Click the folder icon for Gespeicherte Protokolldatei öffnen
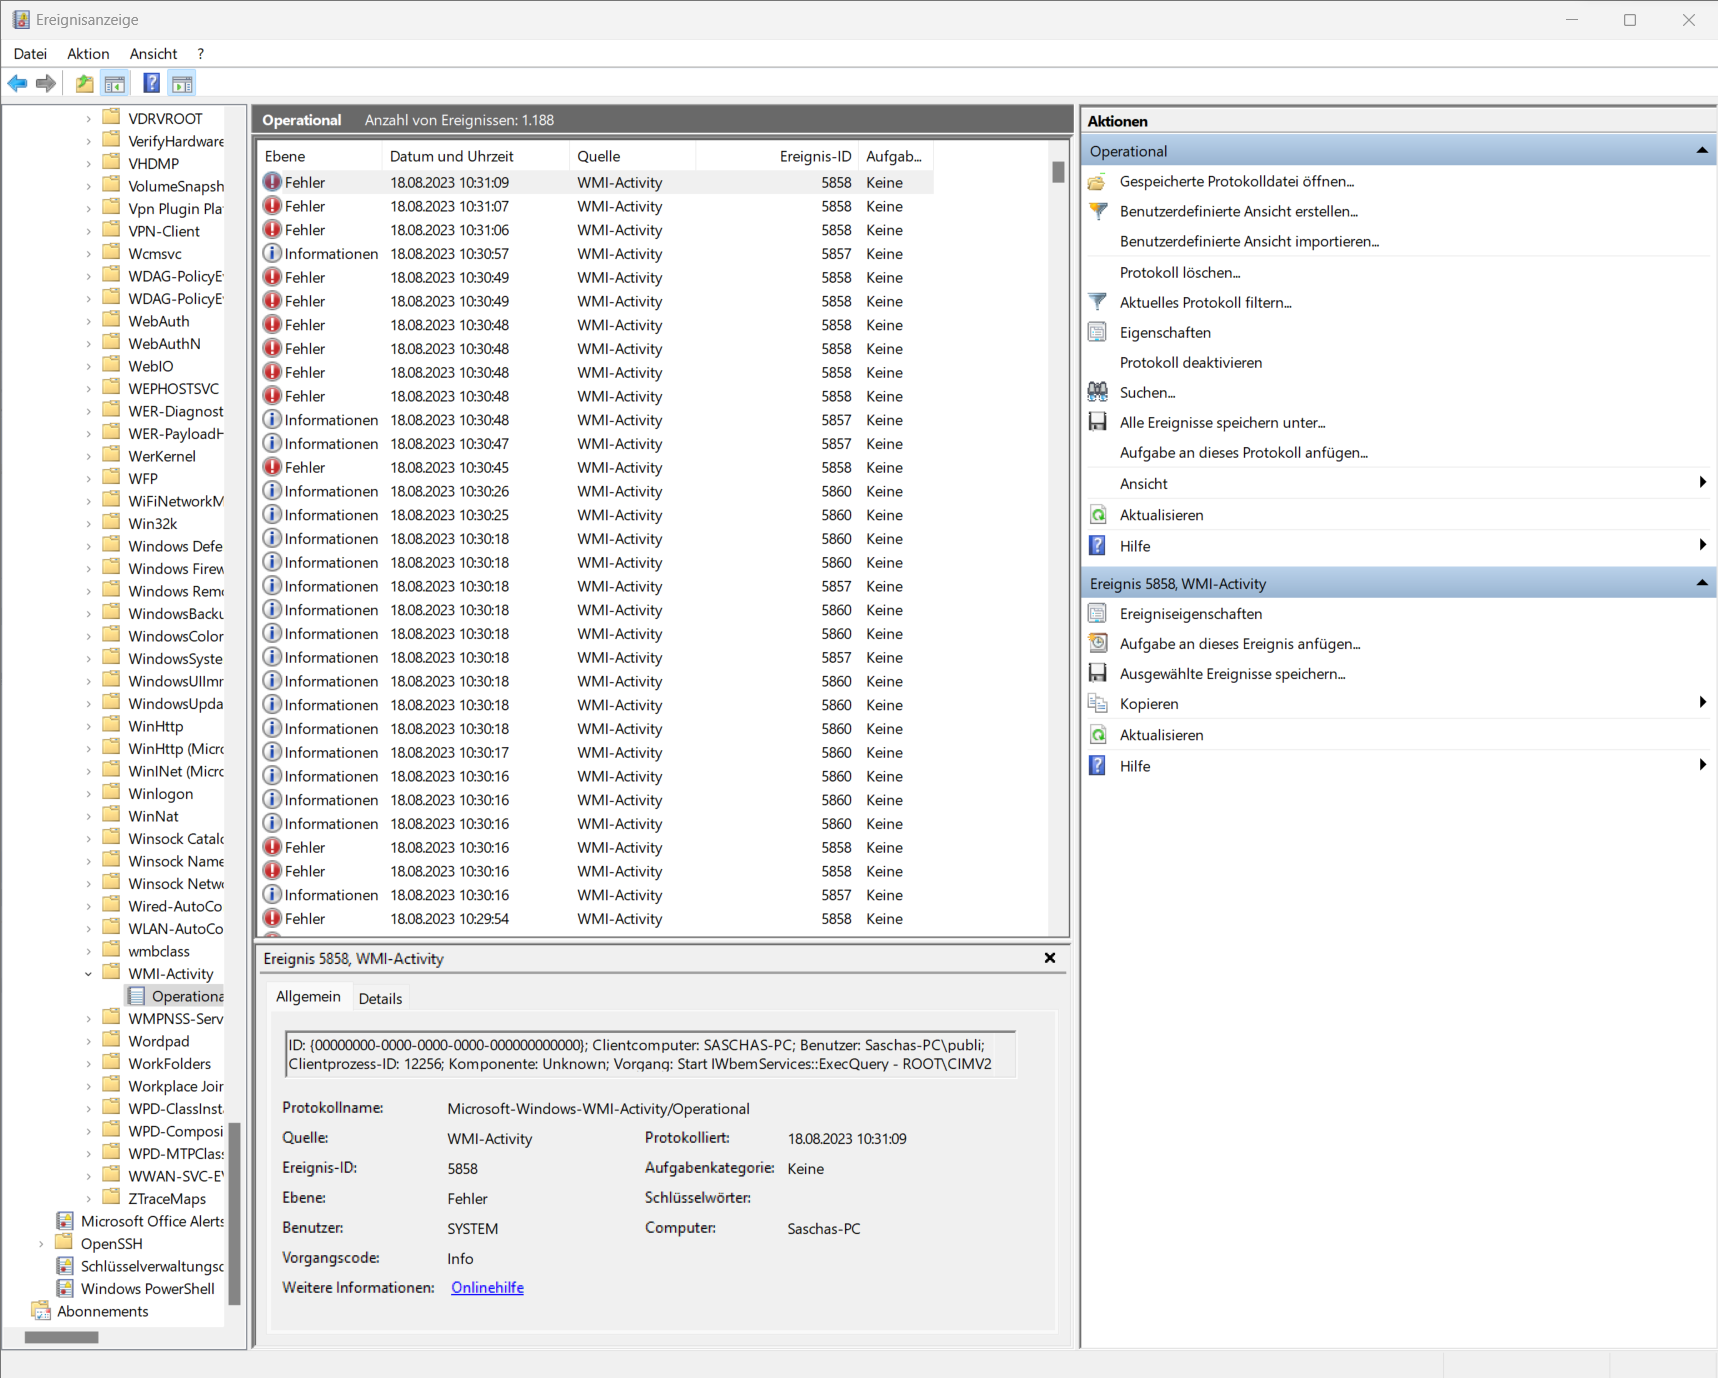Viewport: 1718px width, 1378px height. tap(1098, 182)
